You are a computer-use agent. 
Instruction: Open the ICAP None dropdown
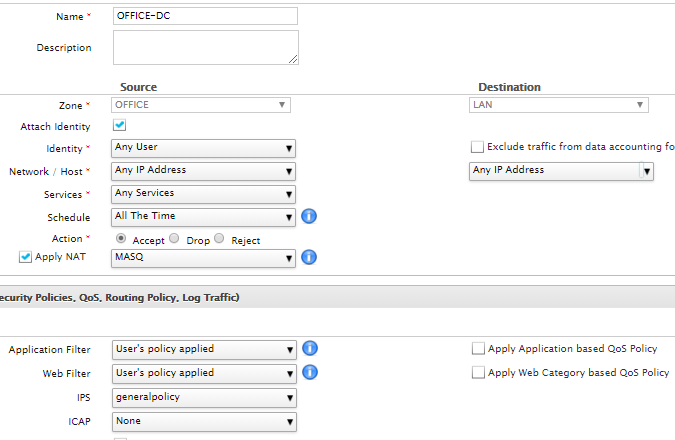coord(204,422)
